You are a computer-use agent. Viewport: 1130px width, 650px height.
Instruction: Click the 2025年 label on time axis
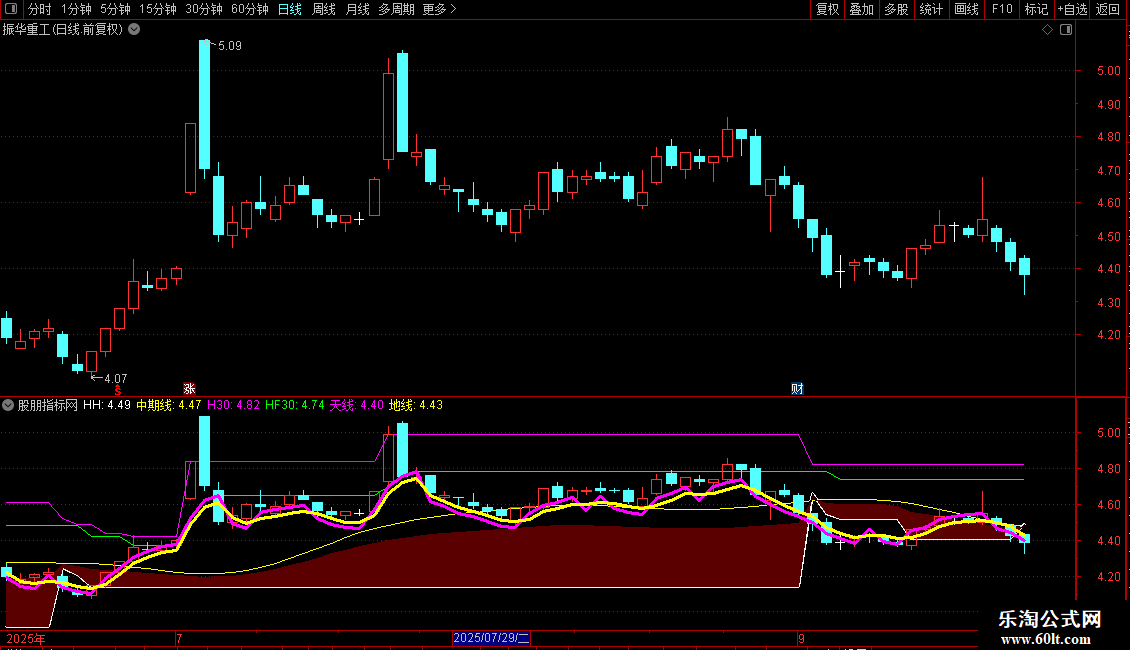click(26, 638)
